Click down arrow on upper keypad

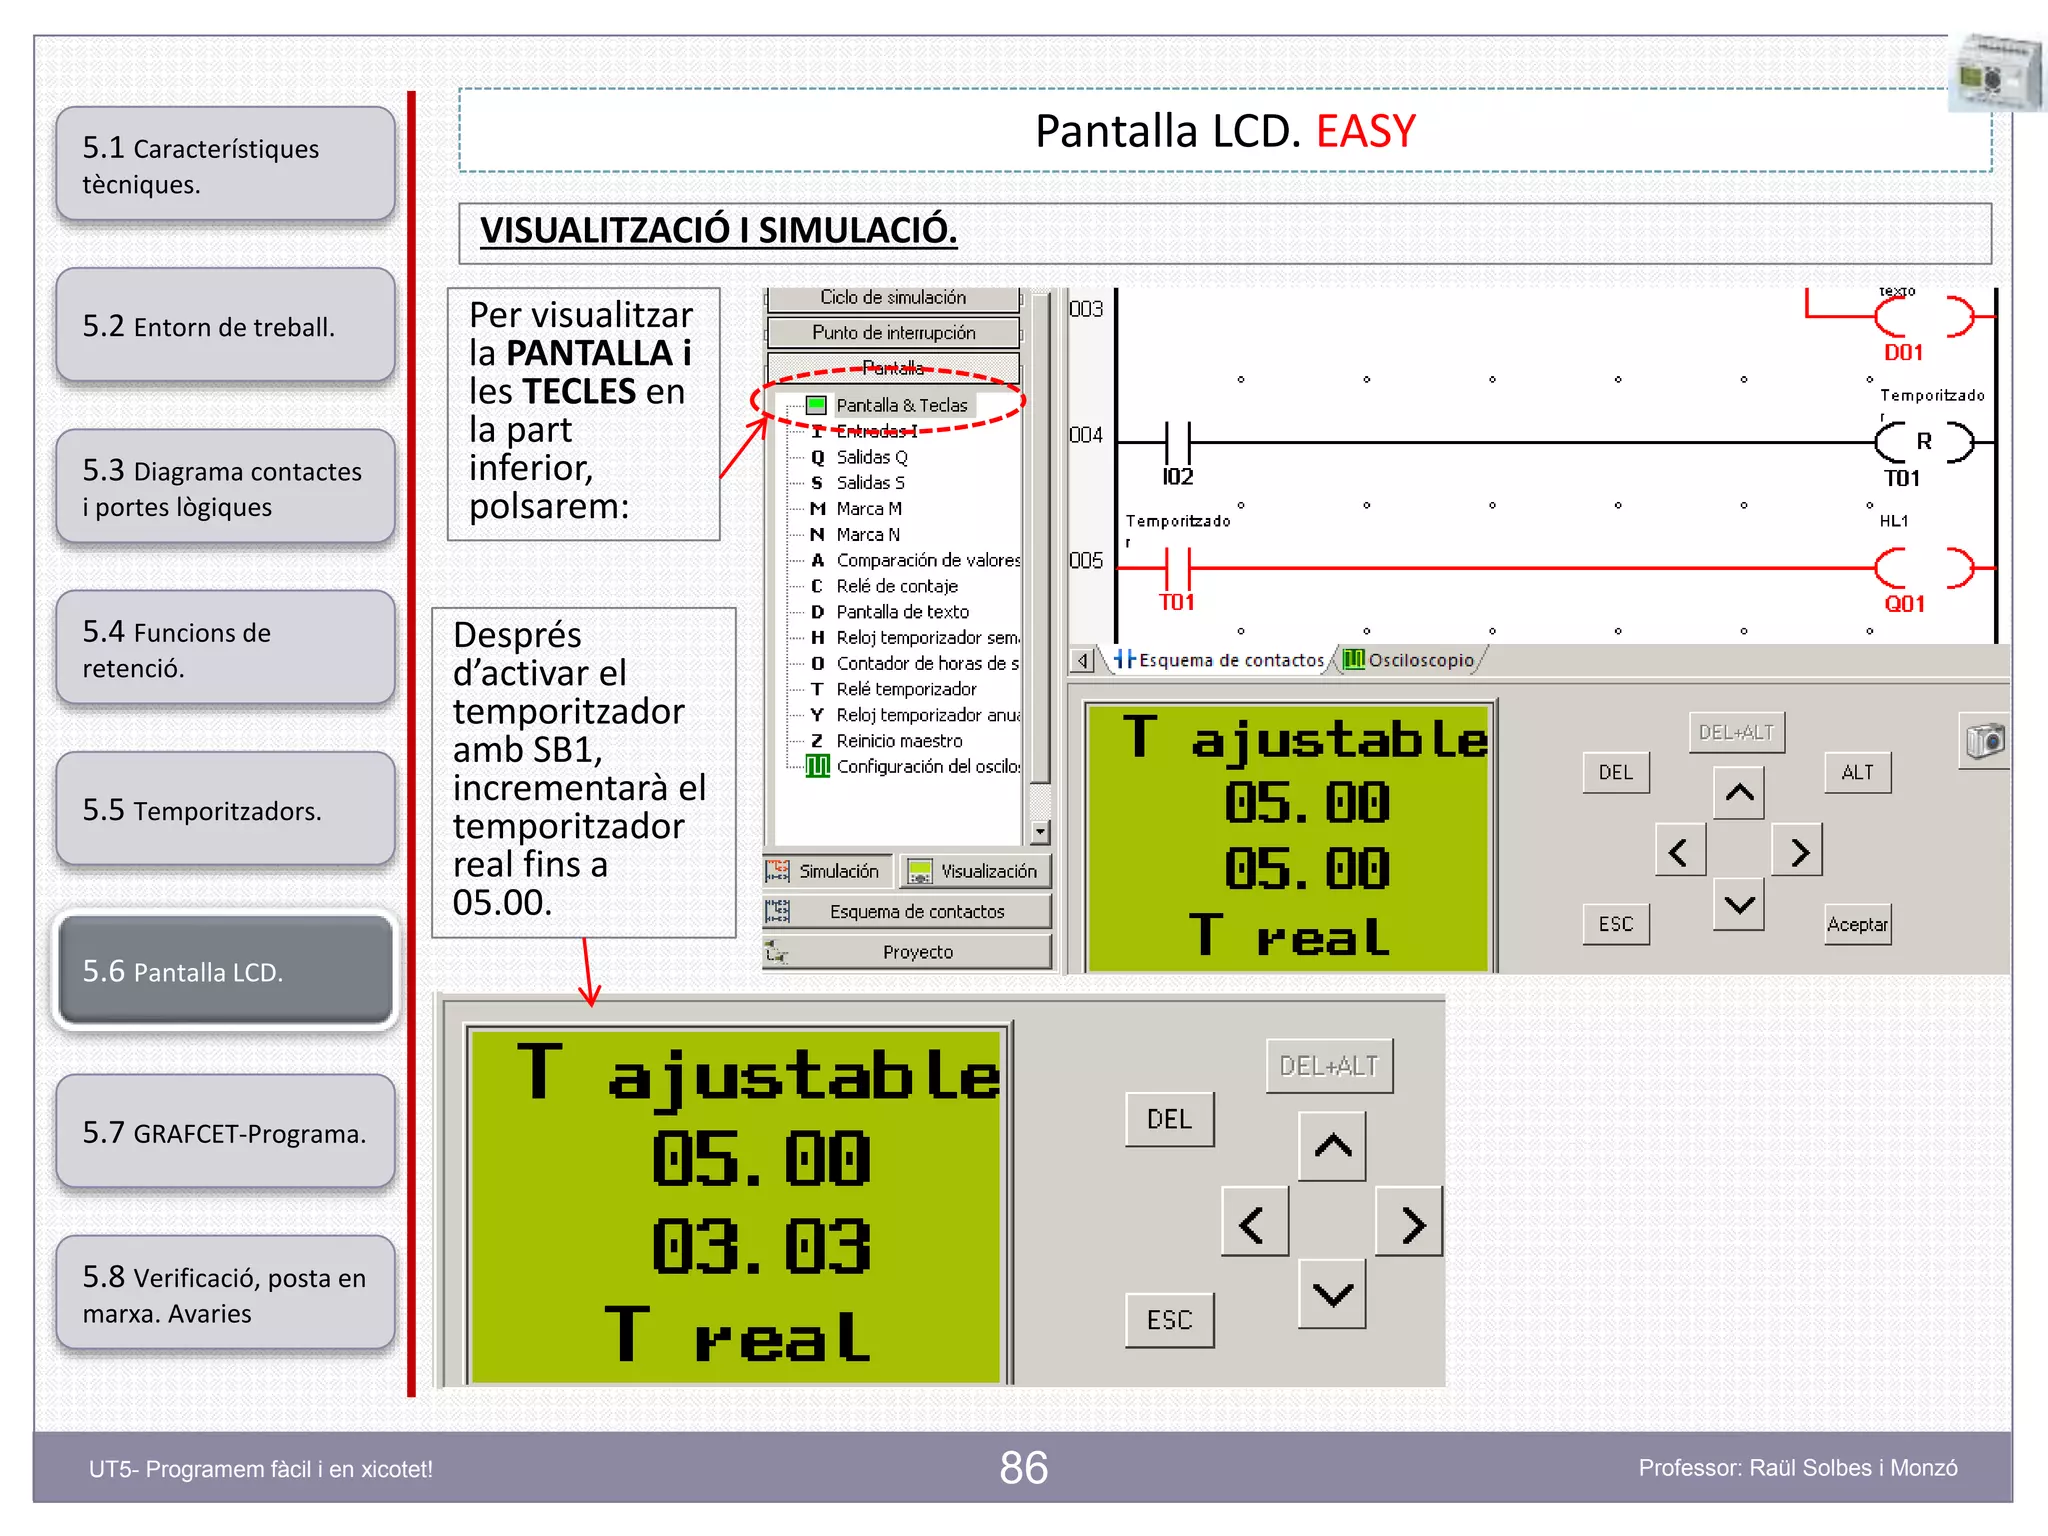[x=1739, y=905]
